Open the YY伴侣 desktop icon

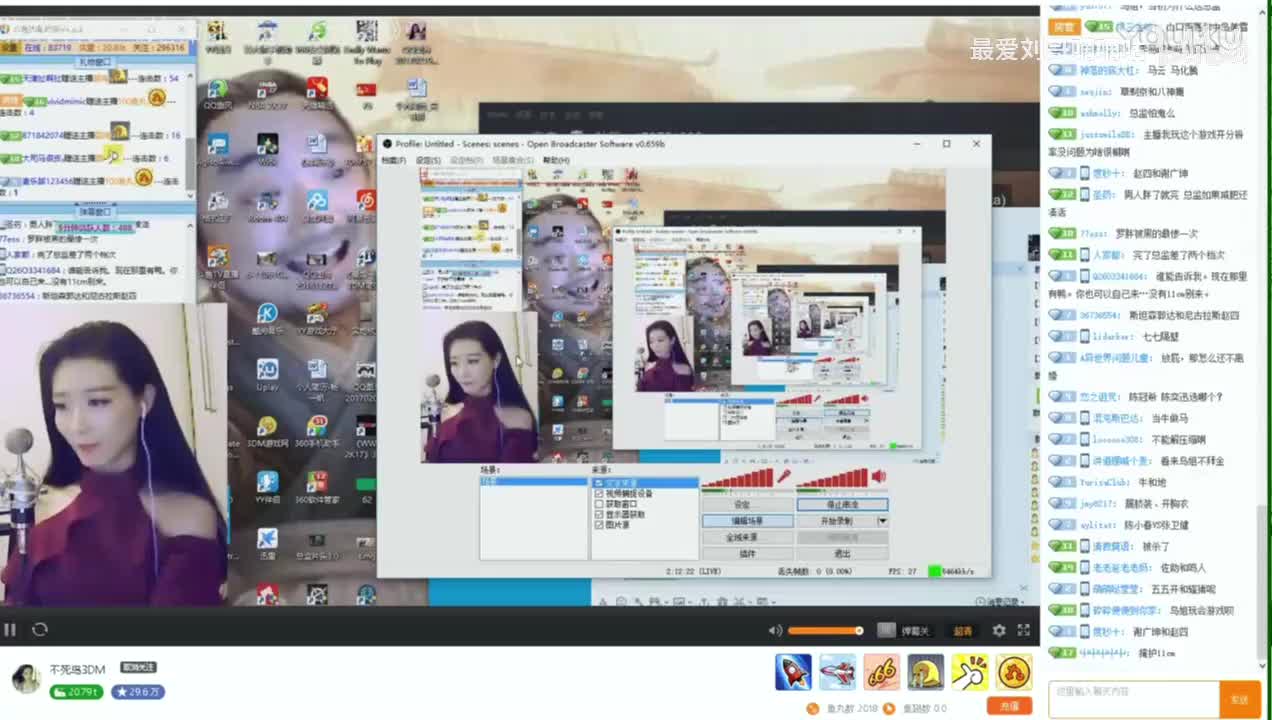click(267, 487)
